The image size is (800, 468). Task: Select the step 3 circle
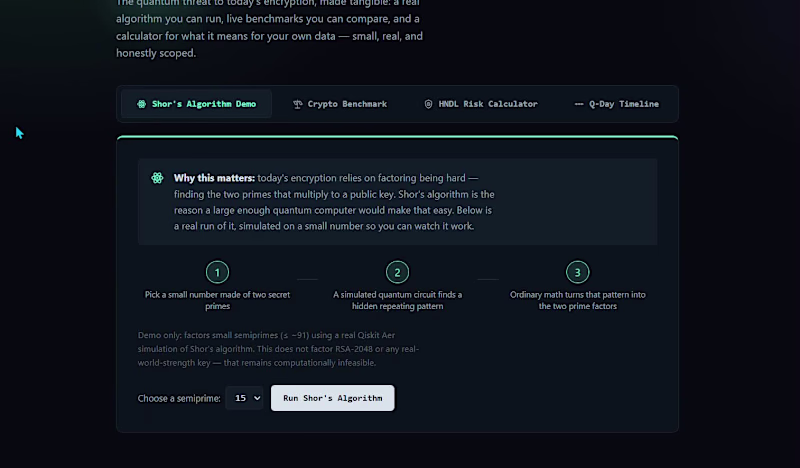point(578,272)
